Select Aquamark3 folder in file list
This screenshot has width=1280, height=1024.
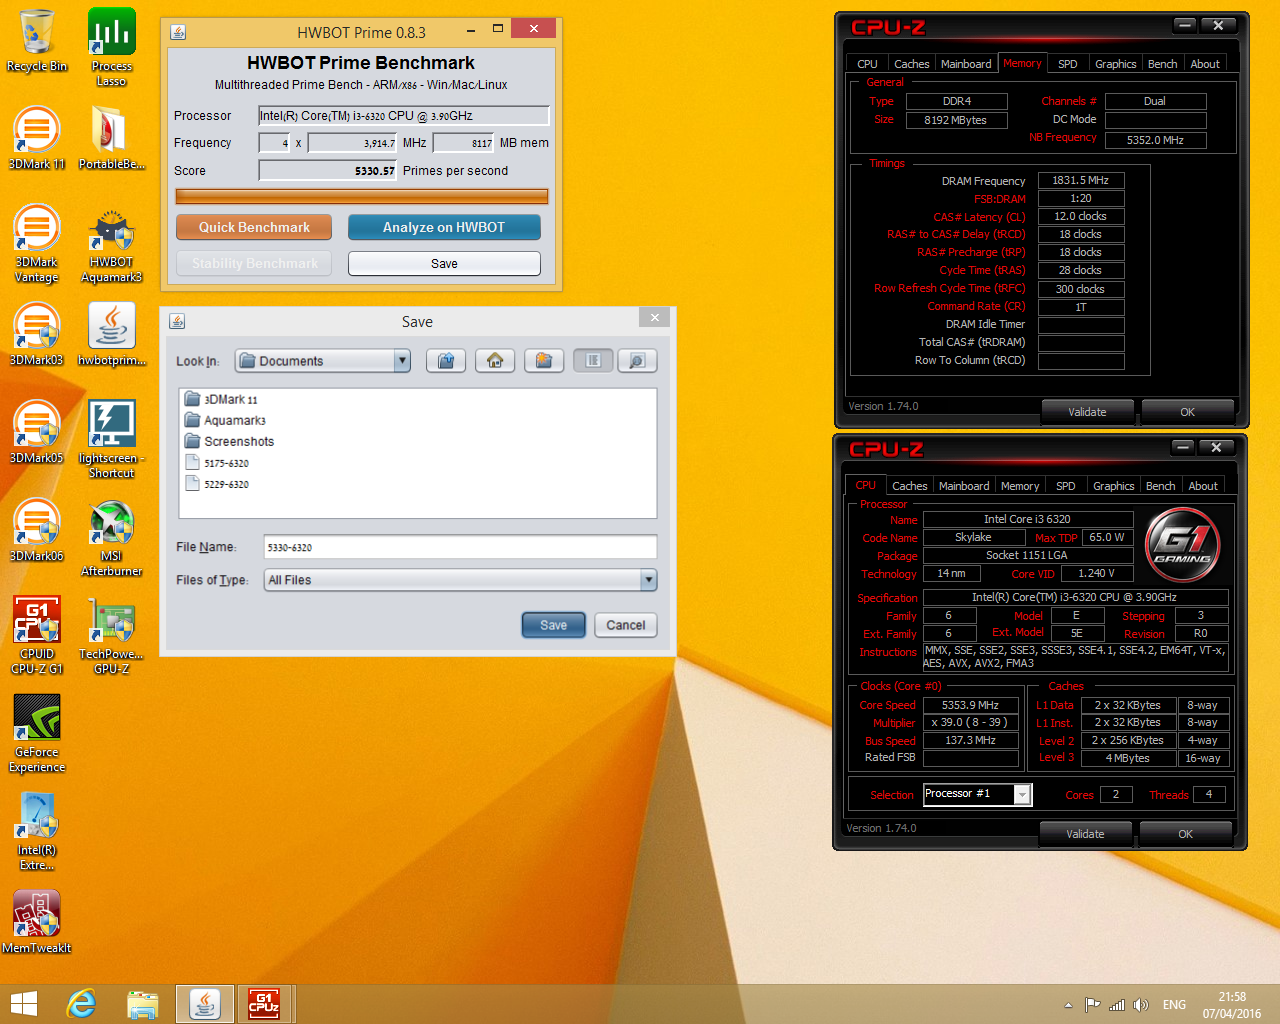coord(226,420)
